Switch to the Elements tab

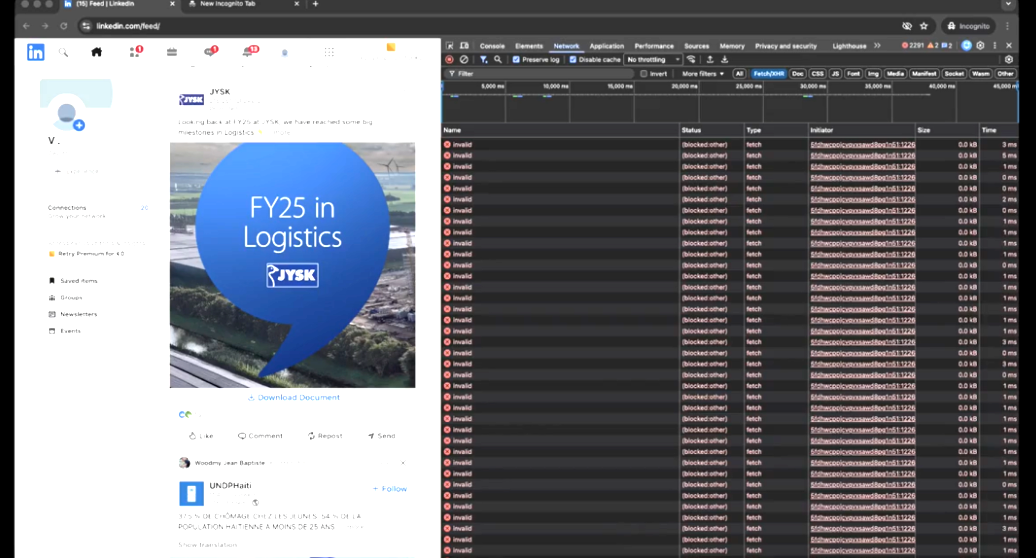[x=529, y=46]
